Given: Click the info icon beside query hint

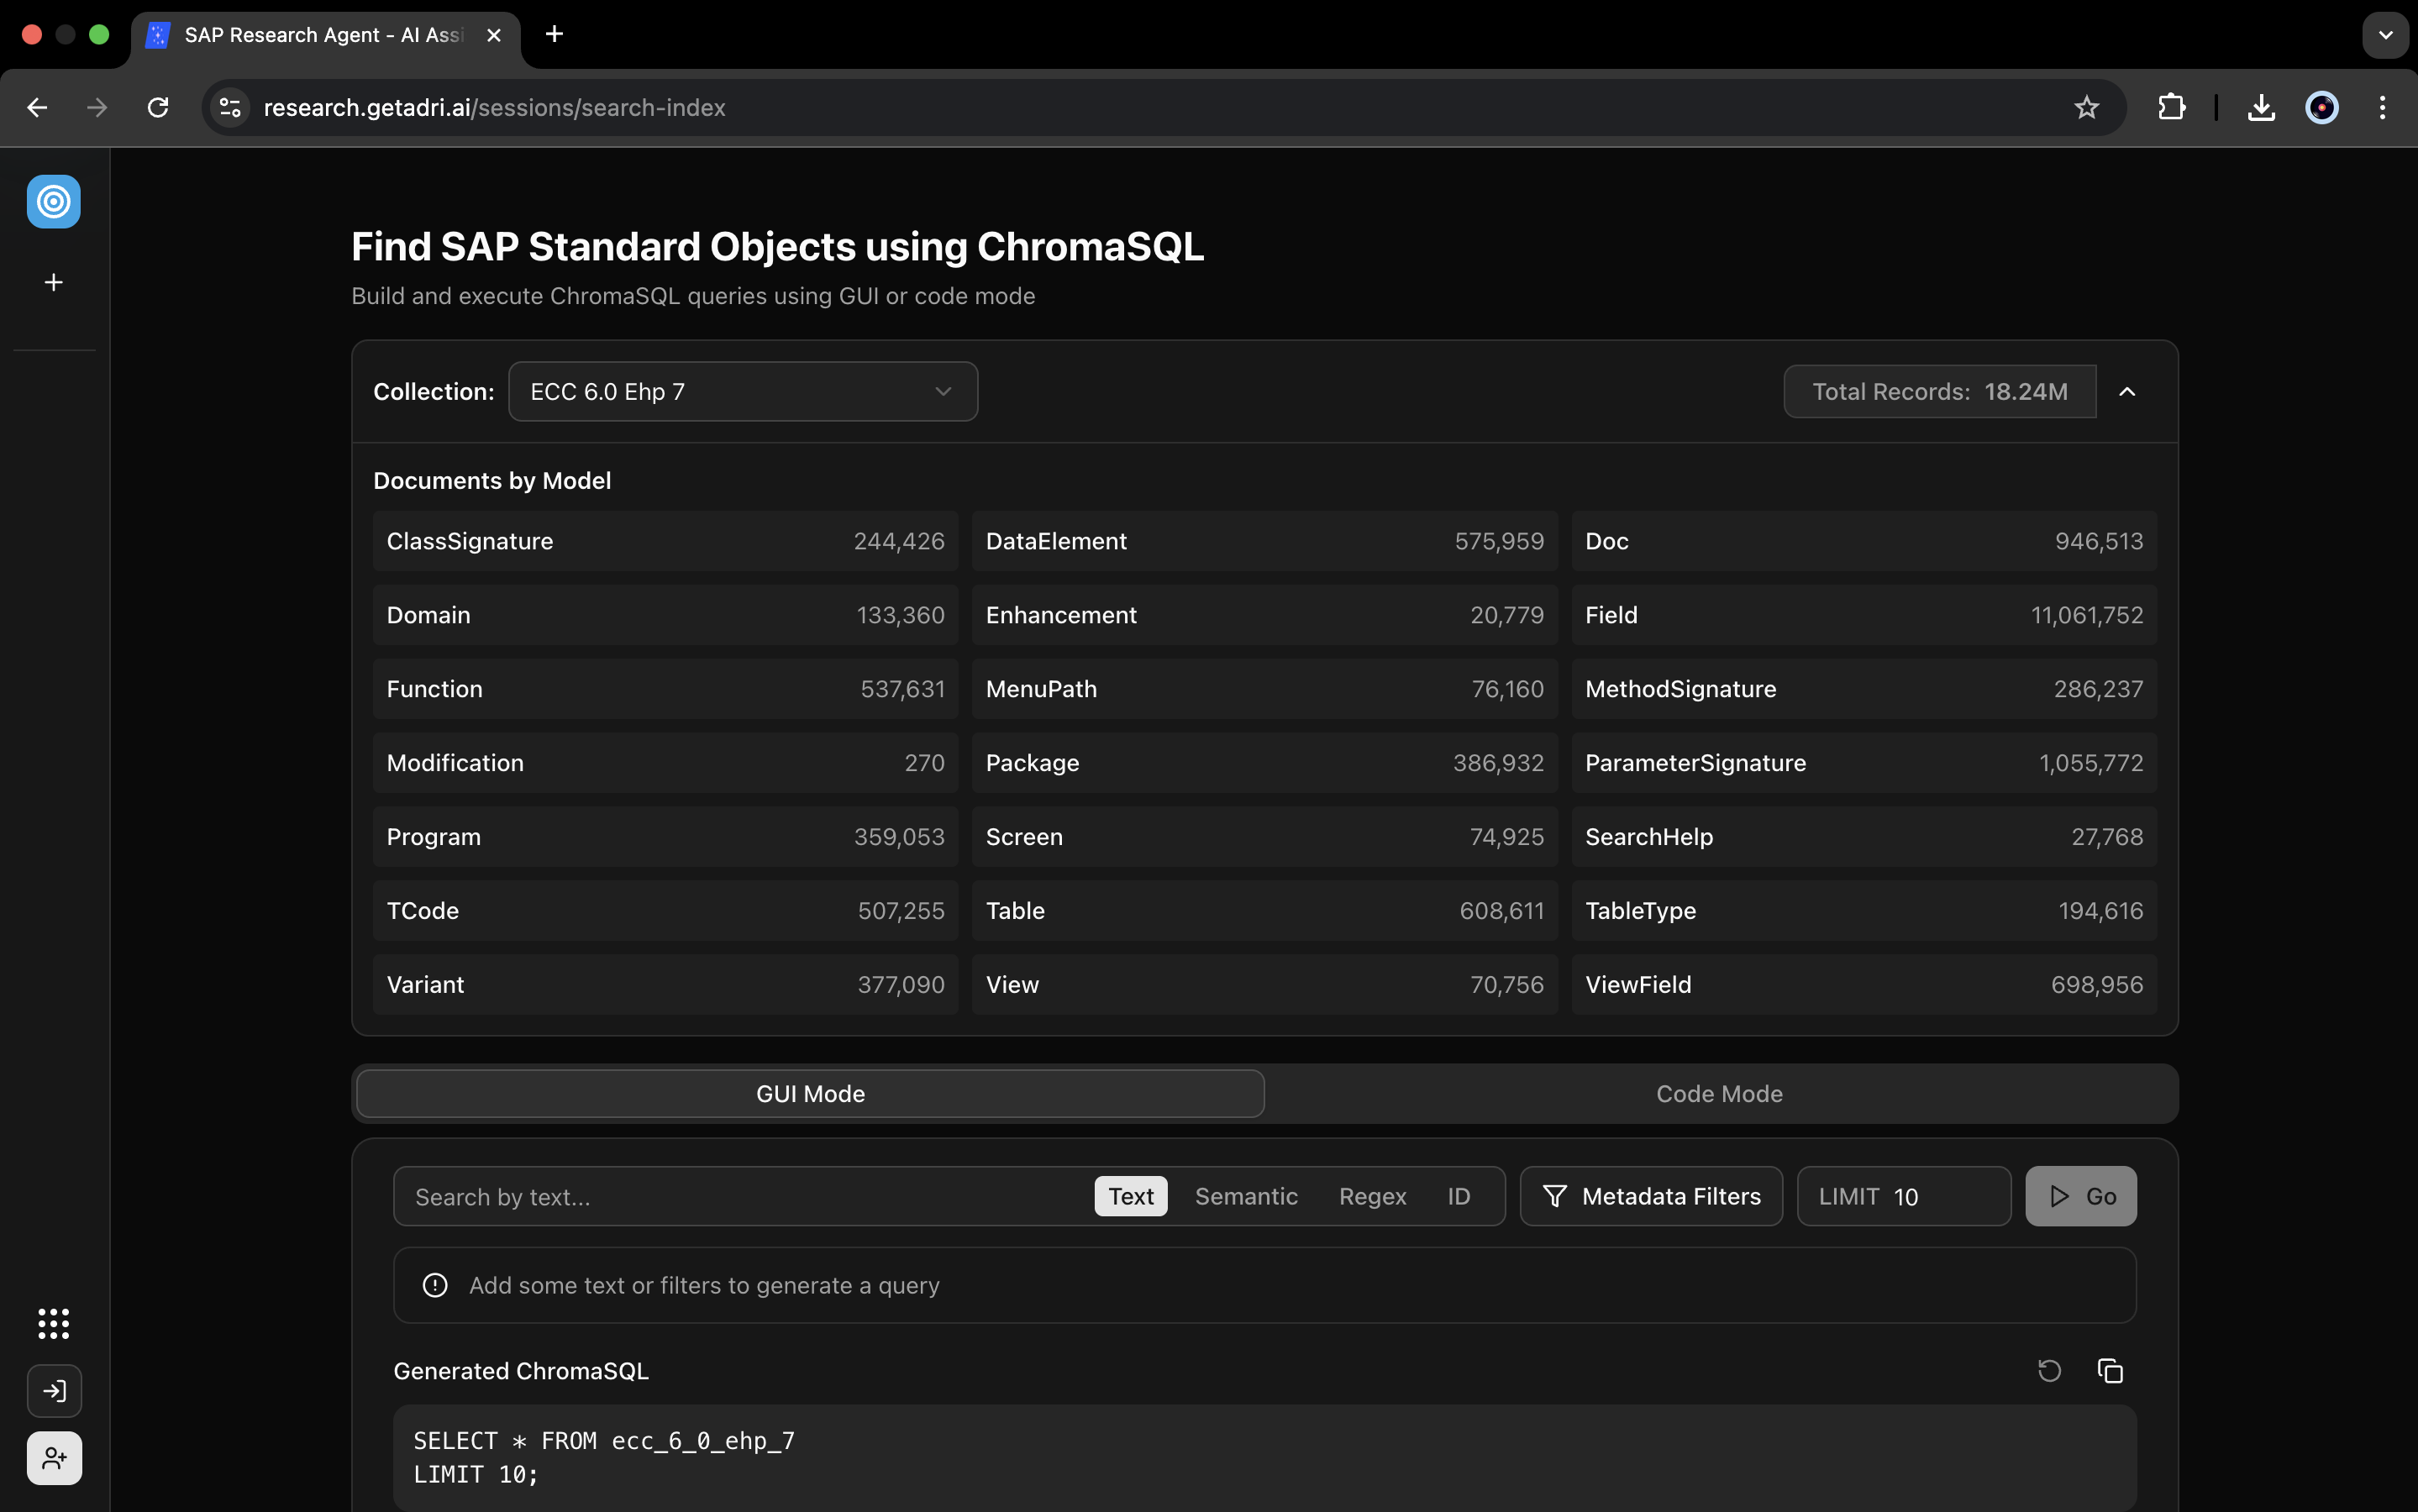Looking at the screenshot, I should click(435, 1285).
